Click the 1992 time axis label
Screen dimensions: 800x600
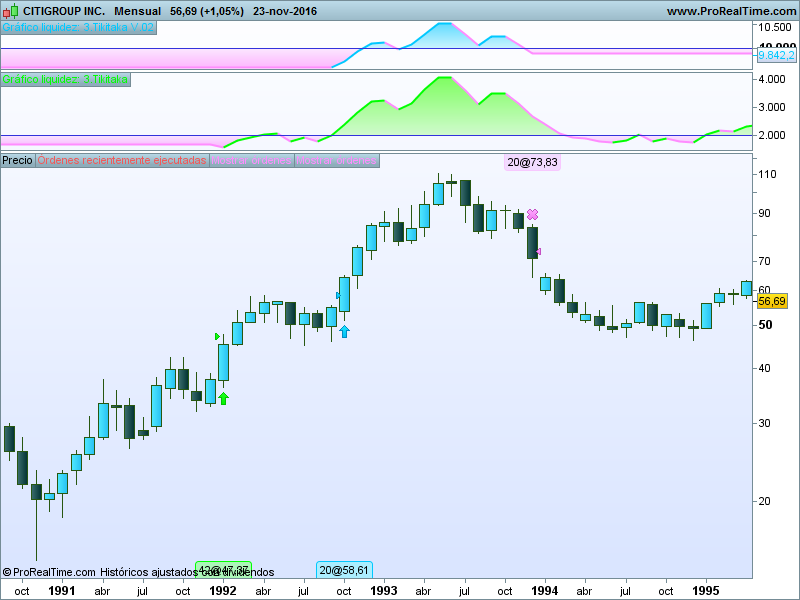223,591
